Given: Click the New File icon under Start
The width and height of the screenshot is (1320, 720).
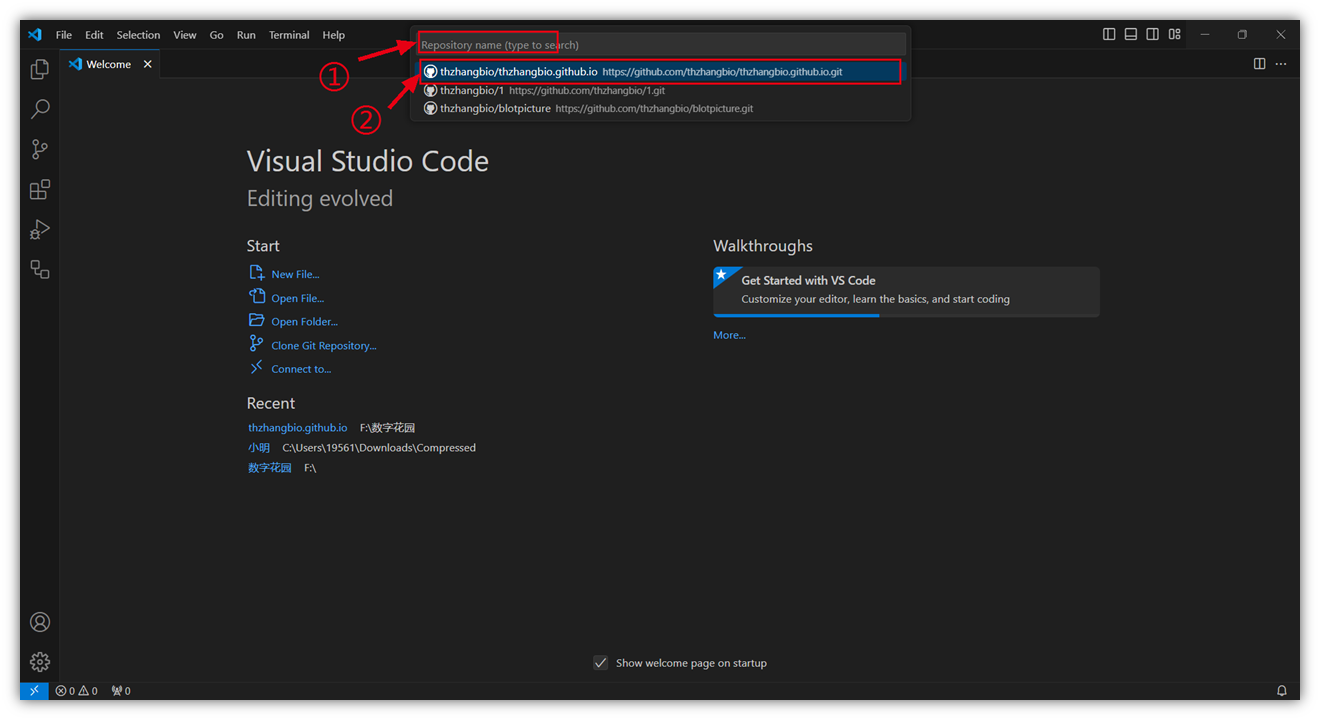Looking at the screenshot, I should pyautogui.click(x=256, y=273).
